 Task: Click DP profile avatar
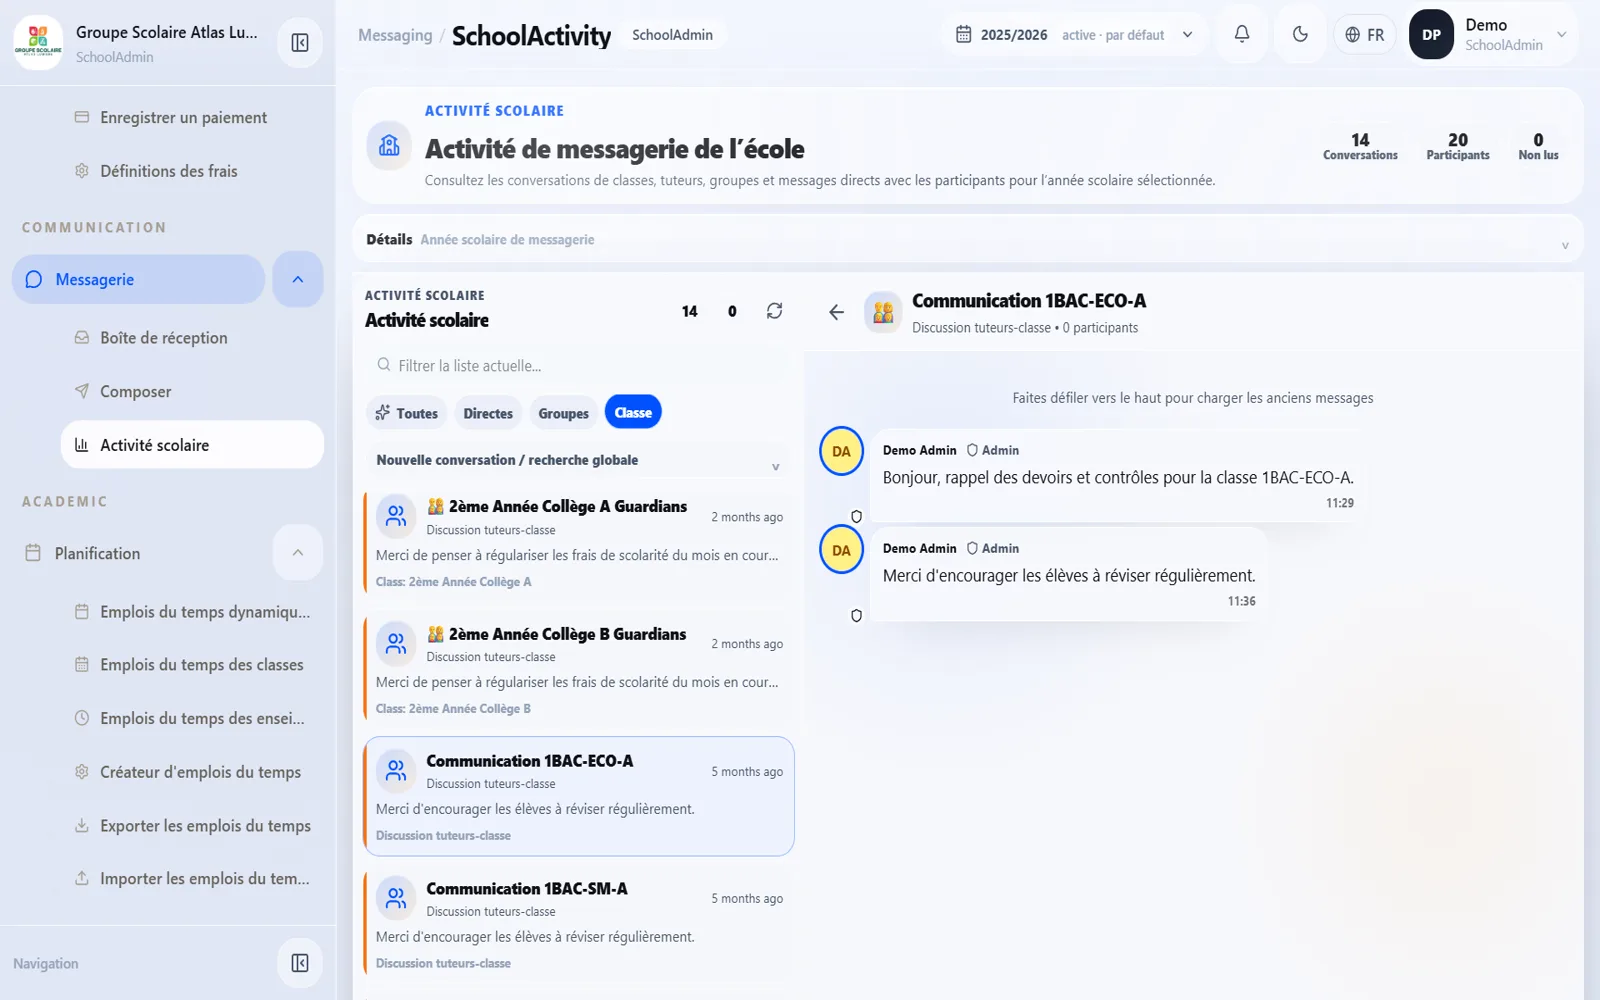tap(1431, 35)
